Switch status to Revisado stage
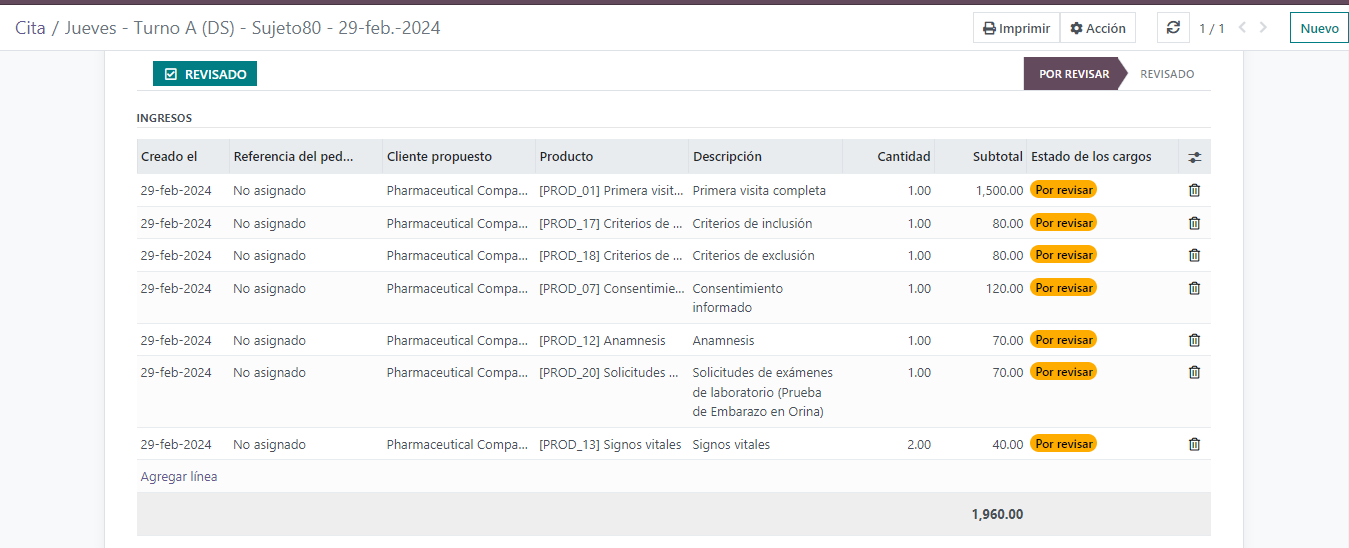The width and height of the screenshot is (1349, 548). click(1166, 74)
